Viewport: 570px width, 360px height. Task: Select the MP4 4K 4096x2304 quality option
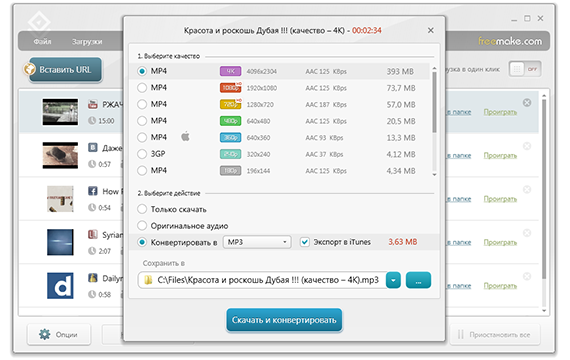142,71
